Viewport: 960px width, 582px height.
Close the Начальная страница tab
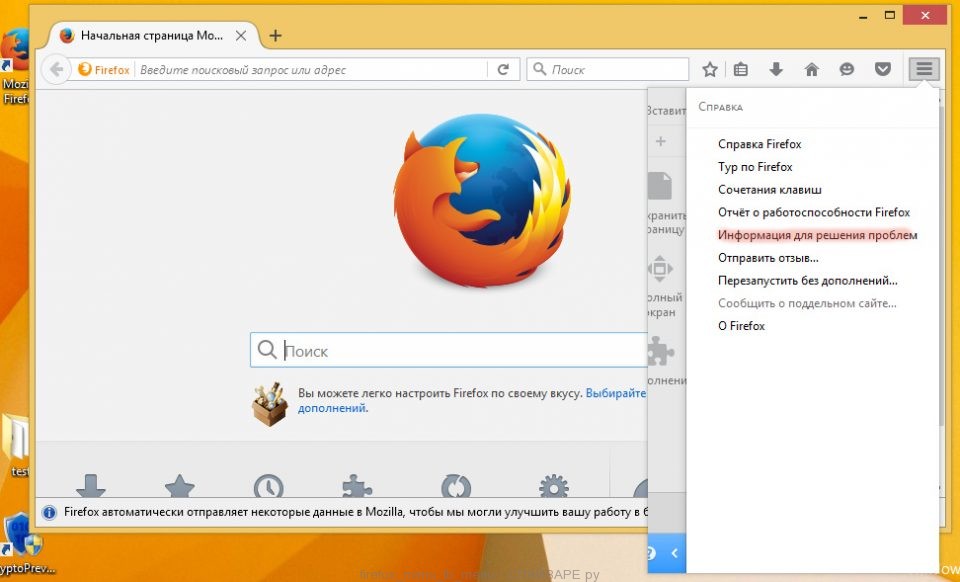pyautogui.click(x=241, y=35)
